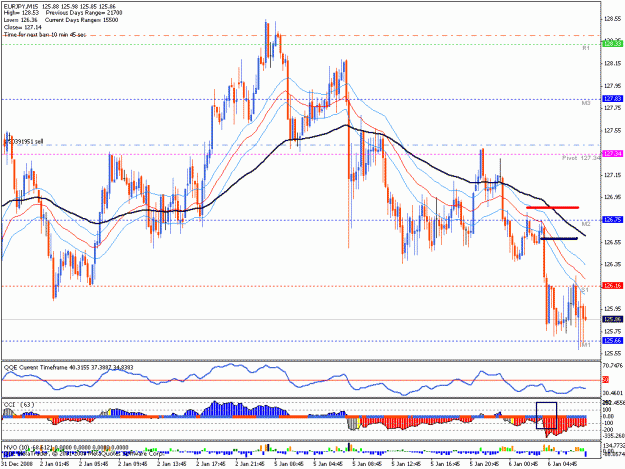Click the green 128.33 R1 price tag

(613, 44)
